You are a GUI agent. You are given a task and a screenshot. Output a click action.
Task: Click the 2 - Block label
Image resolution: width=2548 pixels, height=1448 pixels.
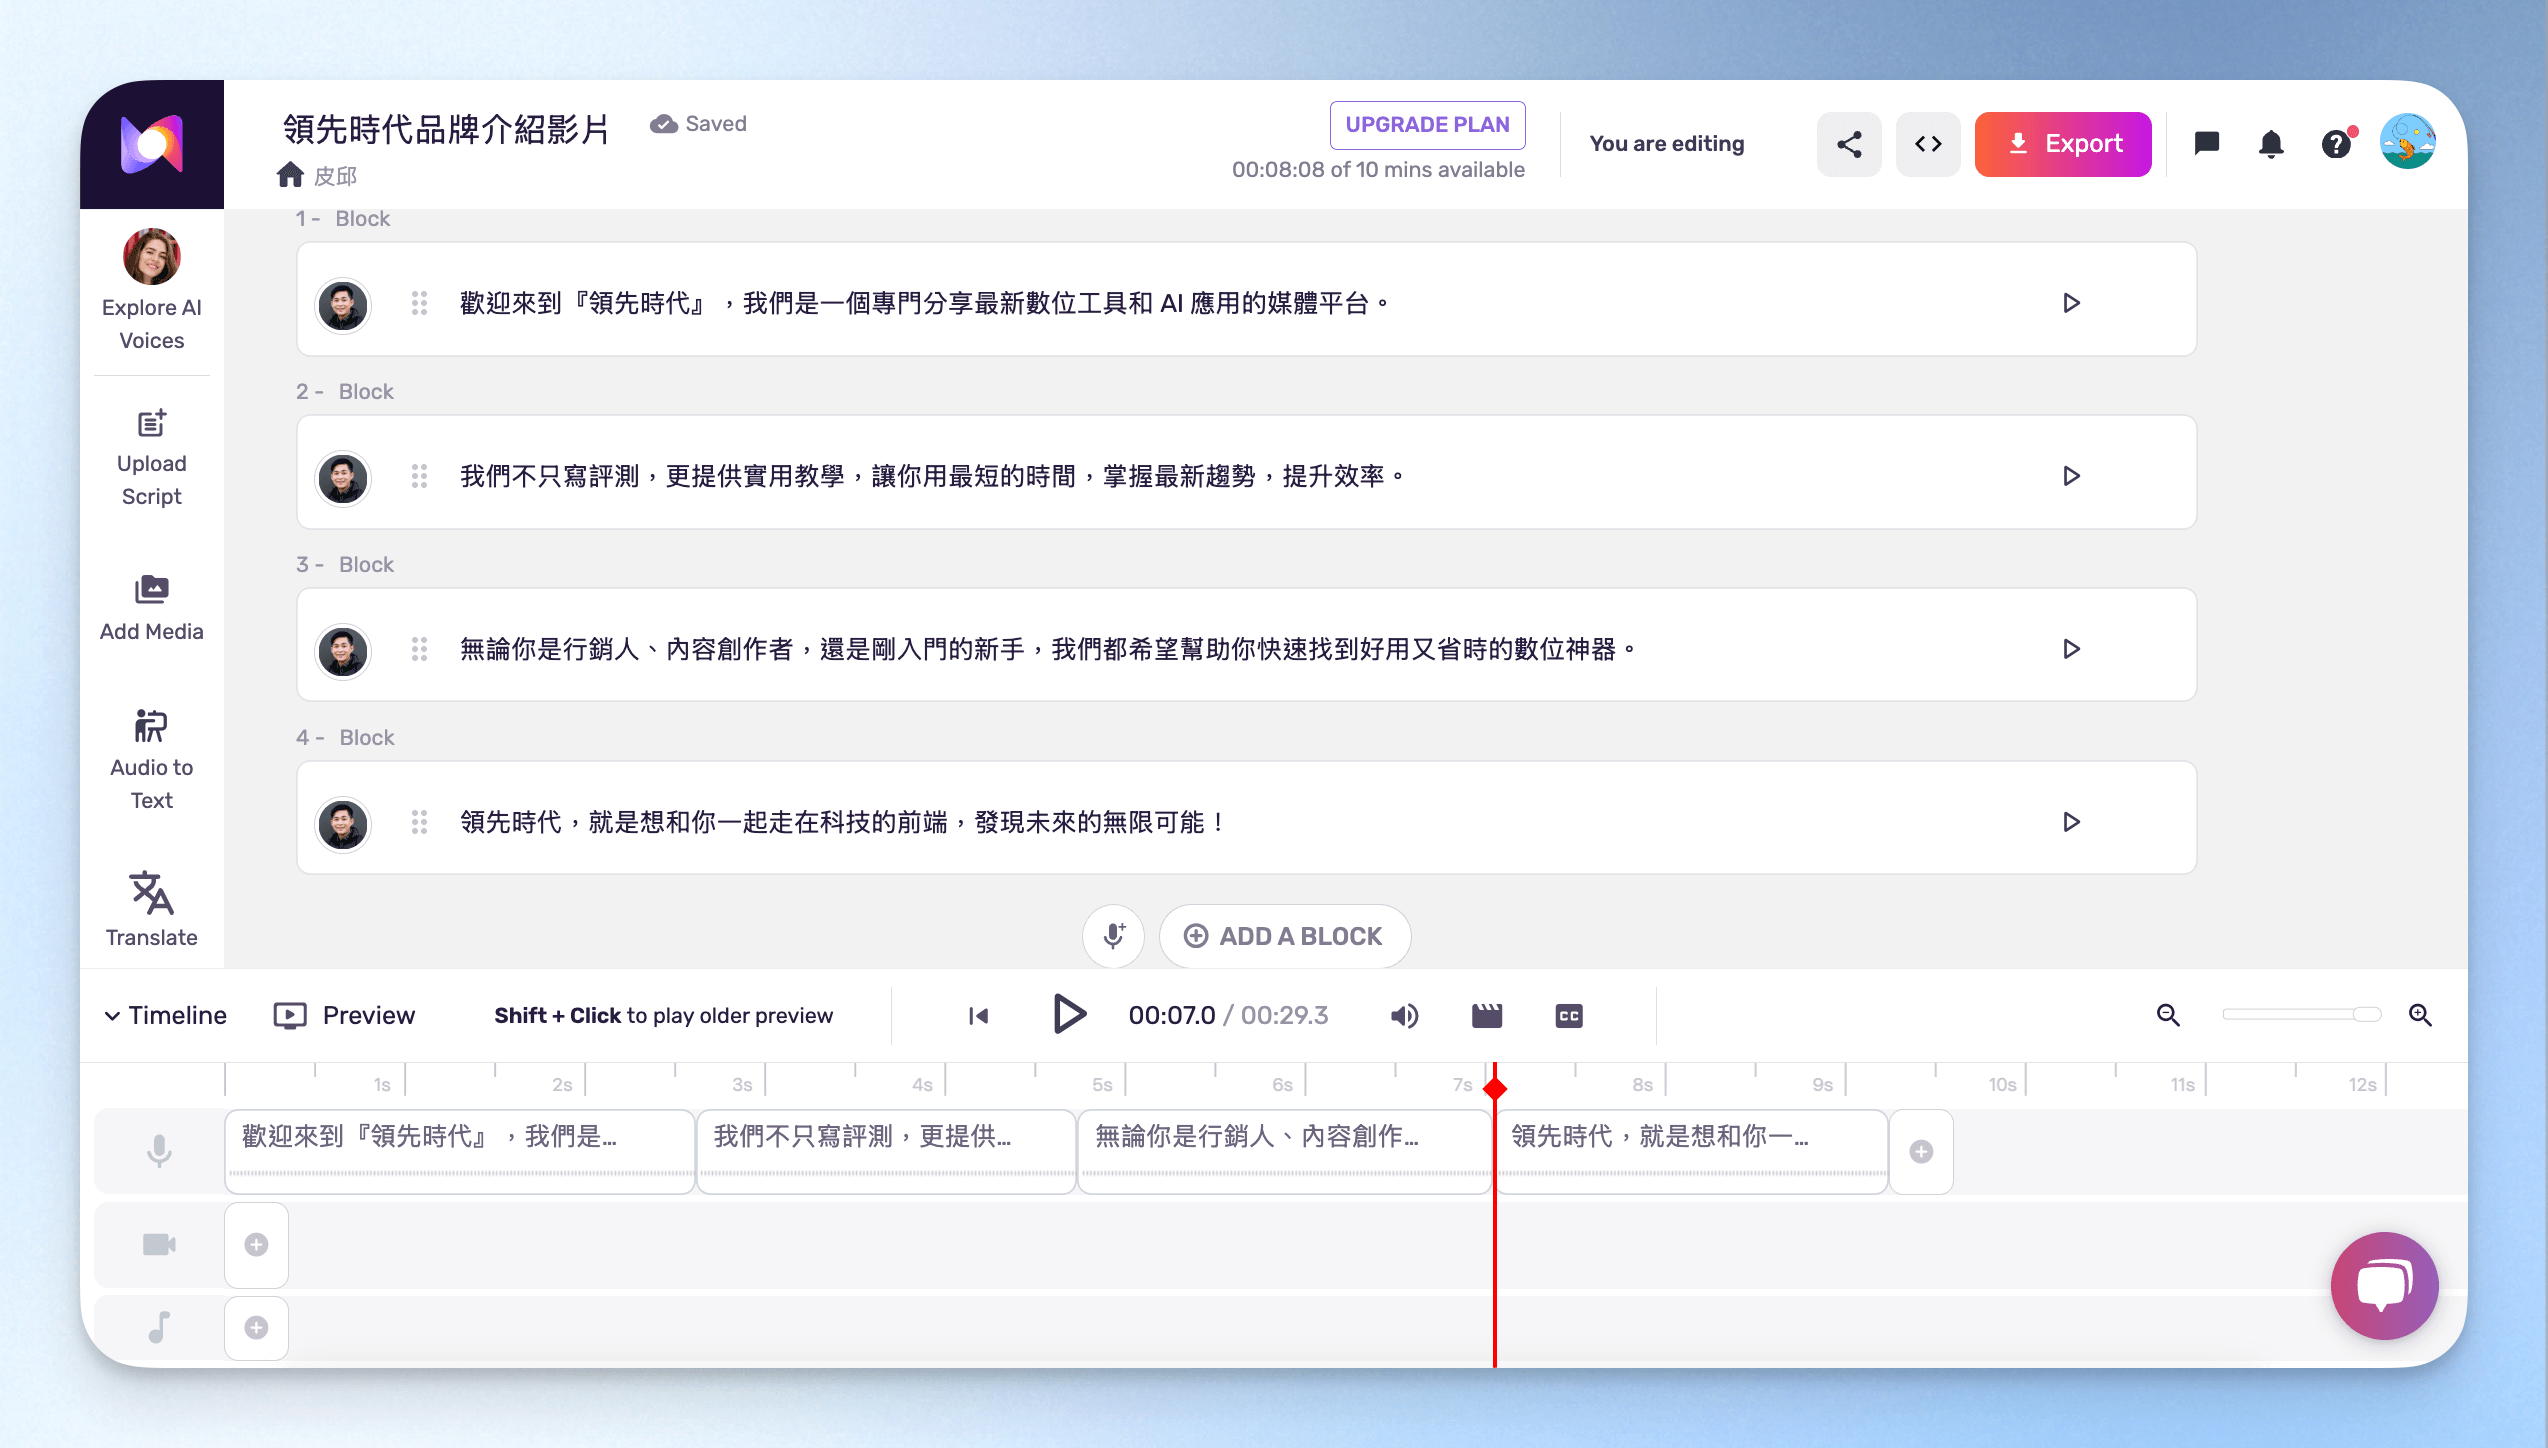pyautogui.click(x=345, y=391)
